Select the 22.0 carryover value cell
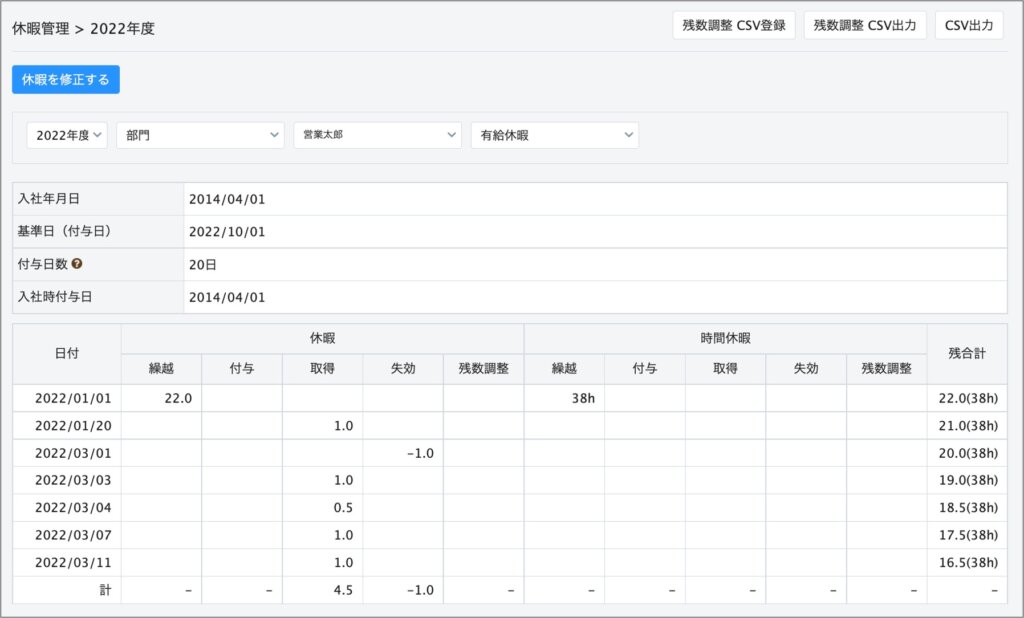This screenshot has height=618, width=1024. tap(162, 398)
